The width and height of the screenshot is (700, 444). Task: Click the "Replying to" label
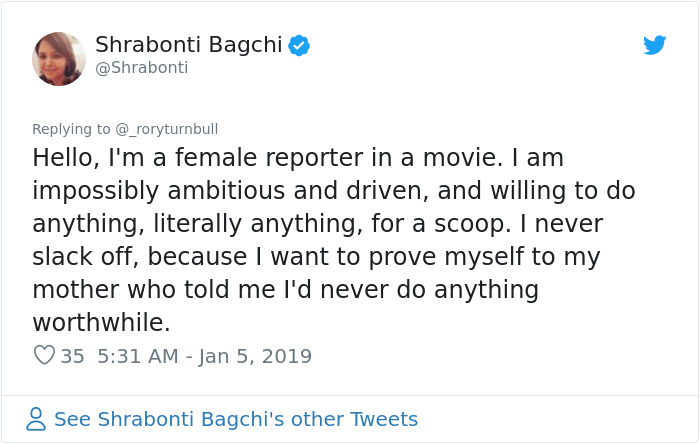[71, 129]
